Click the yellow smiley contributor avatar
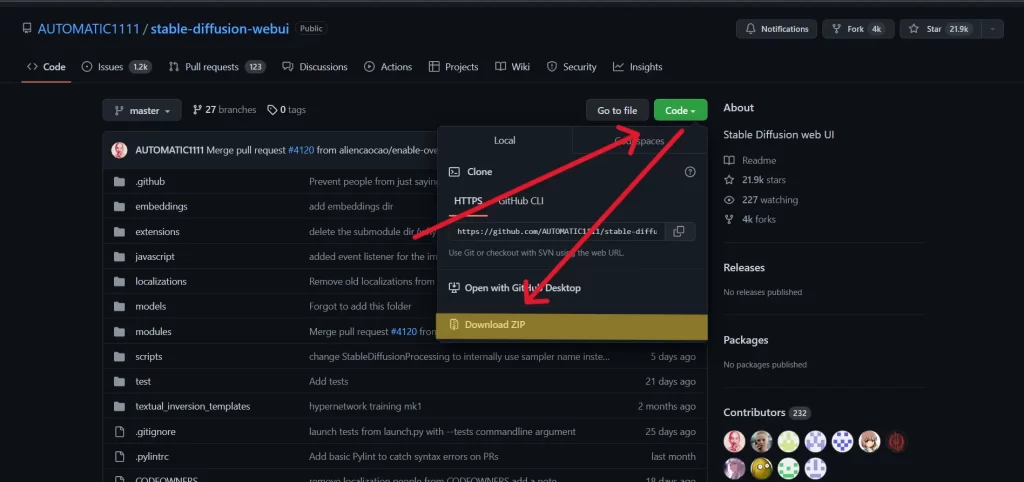 761,468
